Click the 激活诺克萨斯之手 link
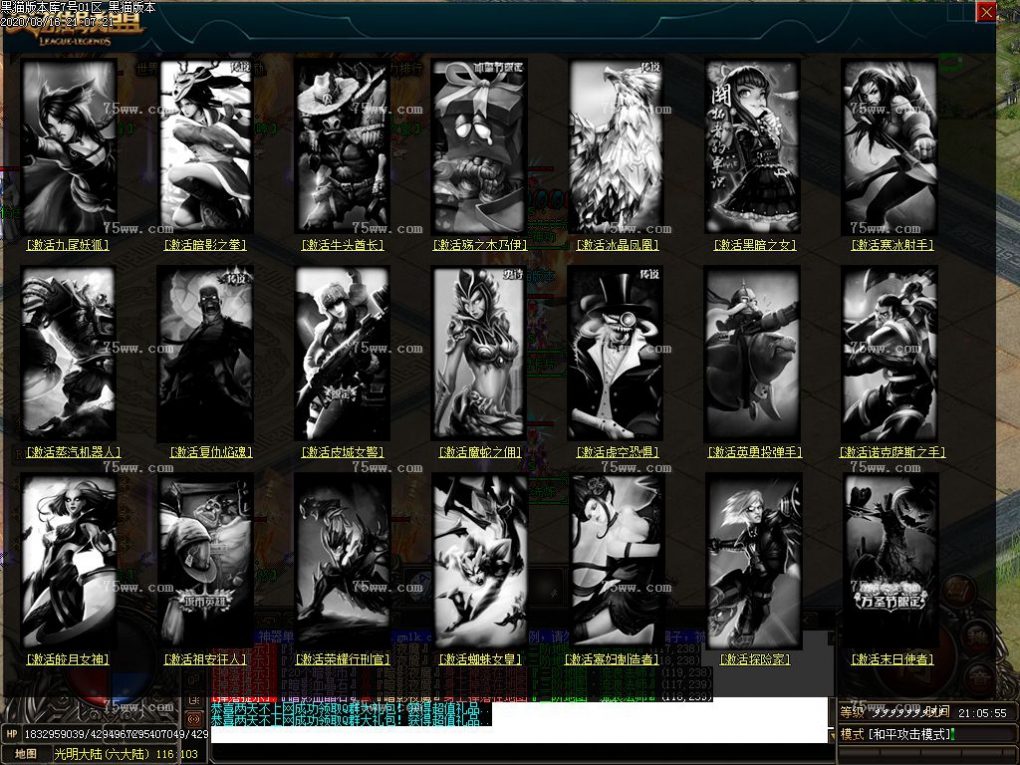 [892, 452]
